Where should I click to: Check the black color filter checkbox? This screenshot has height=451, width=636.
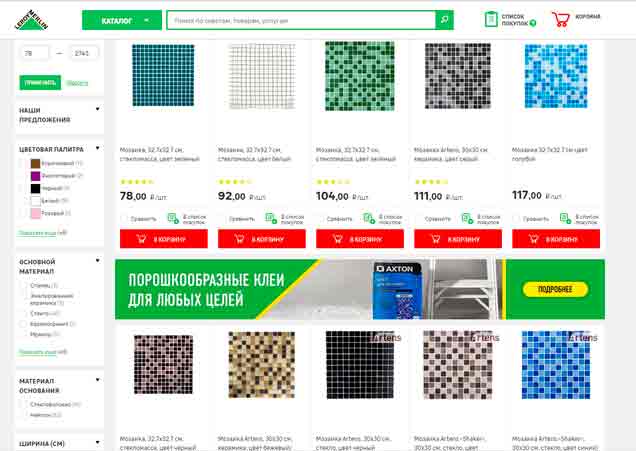[x=23, y=188]
